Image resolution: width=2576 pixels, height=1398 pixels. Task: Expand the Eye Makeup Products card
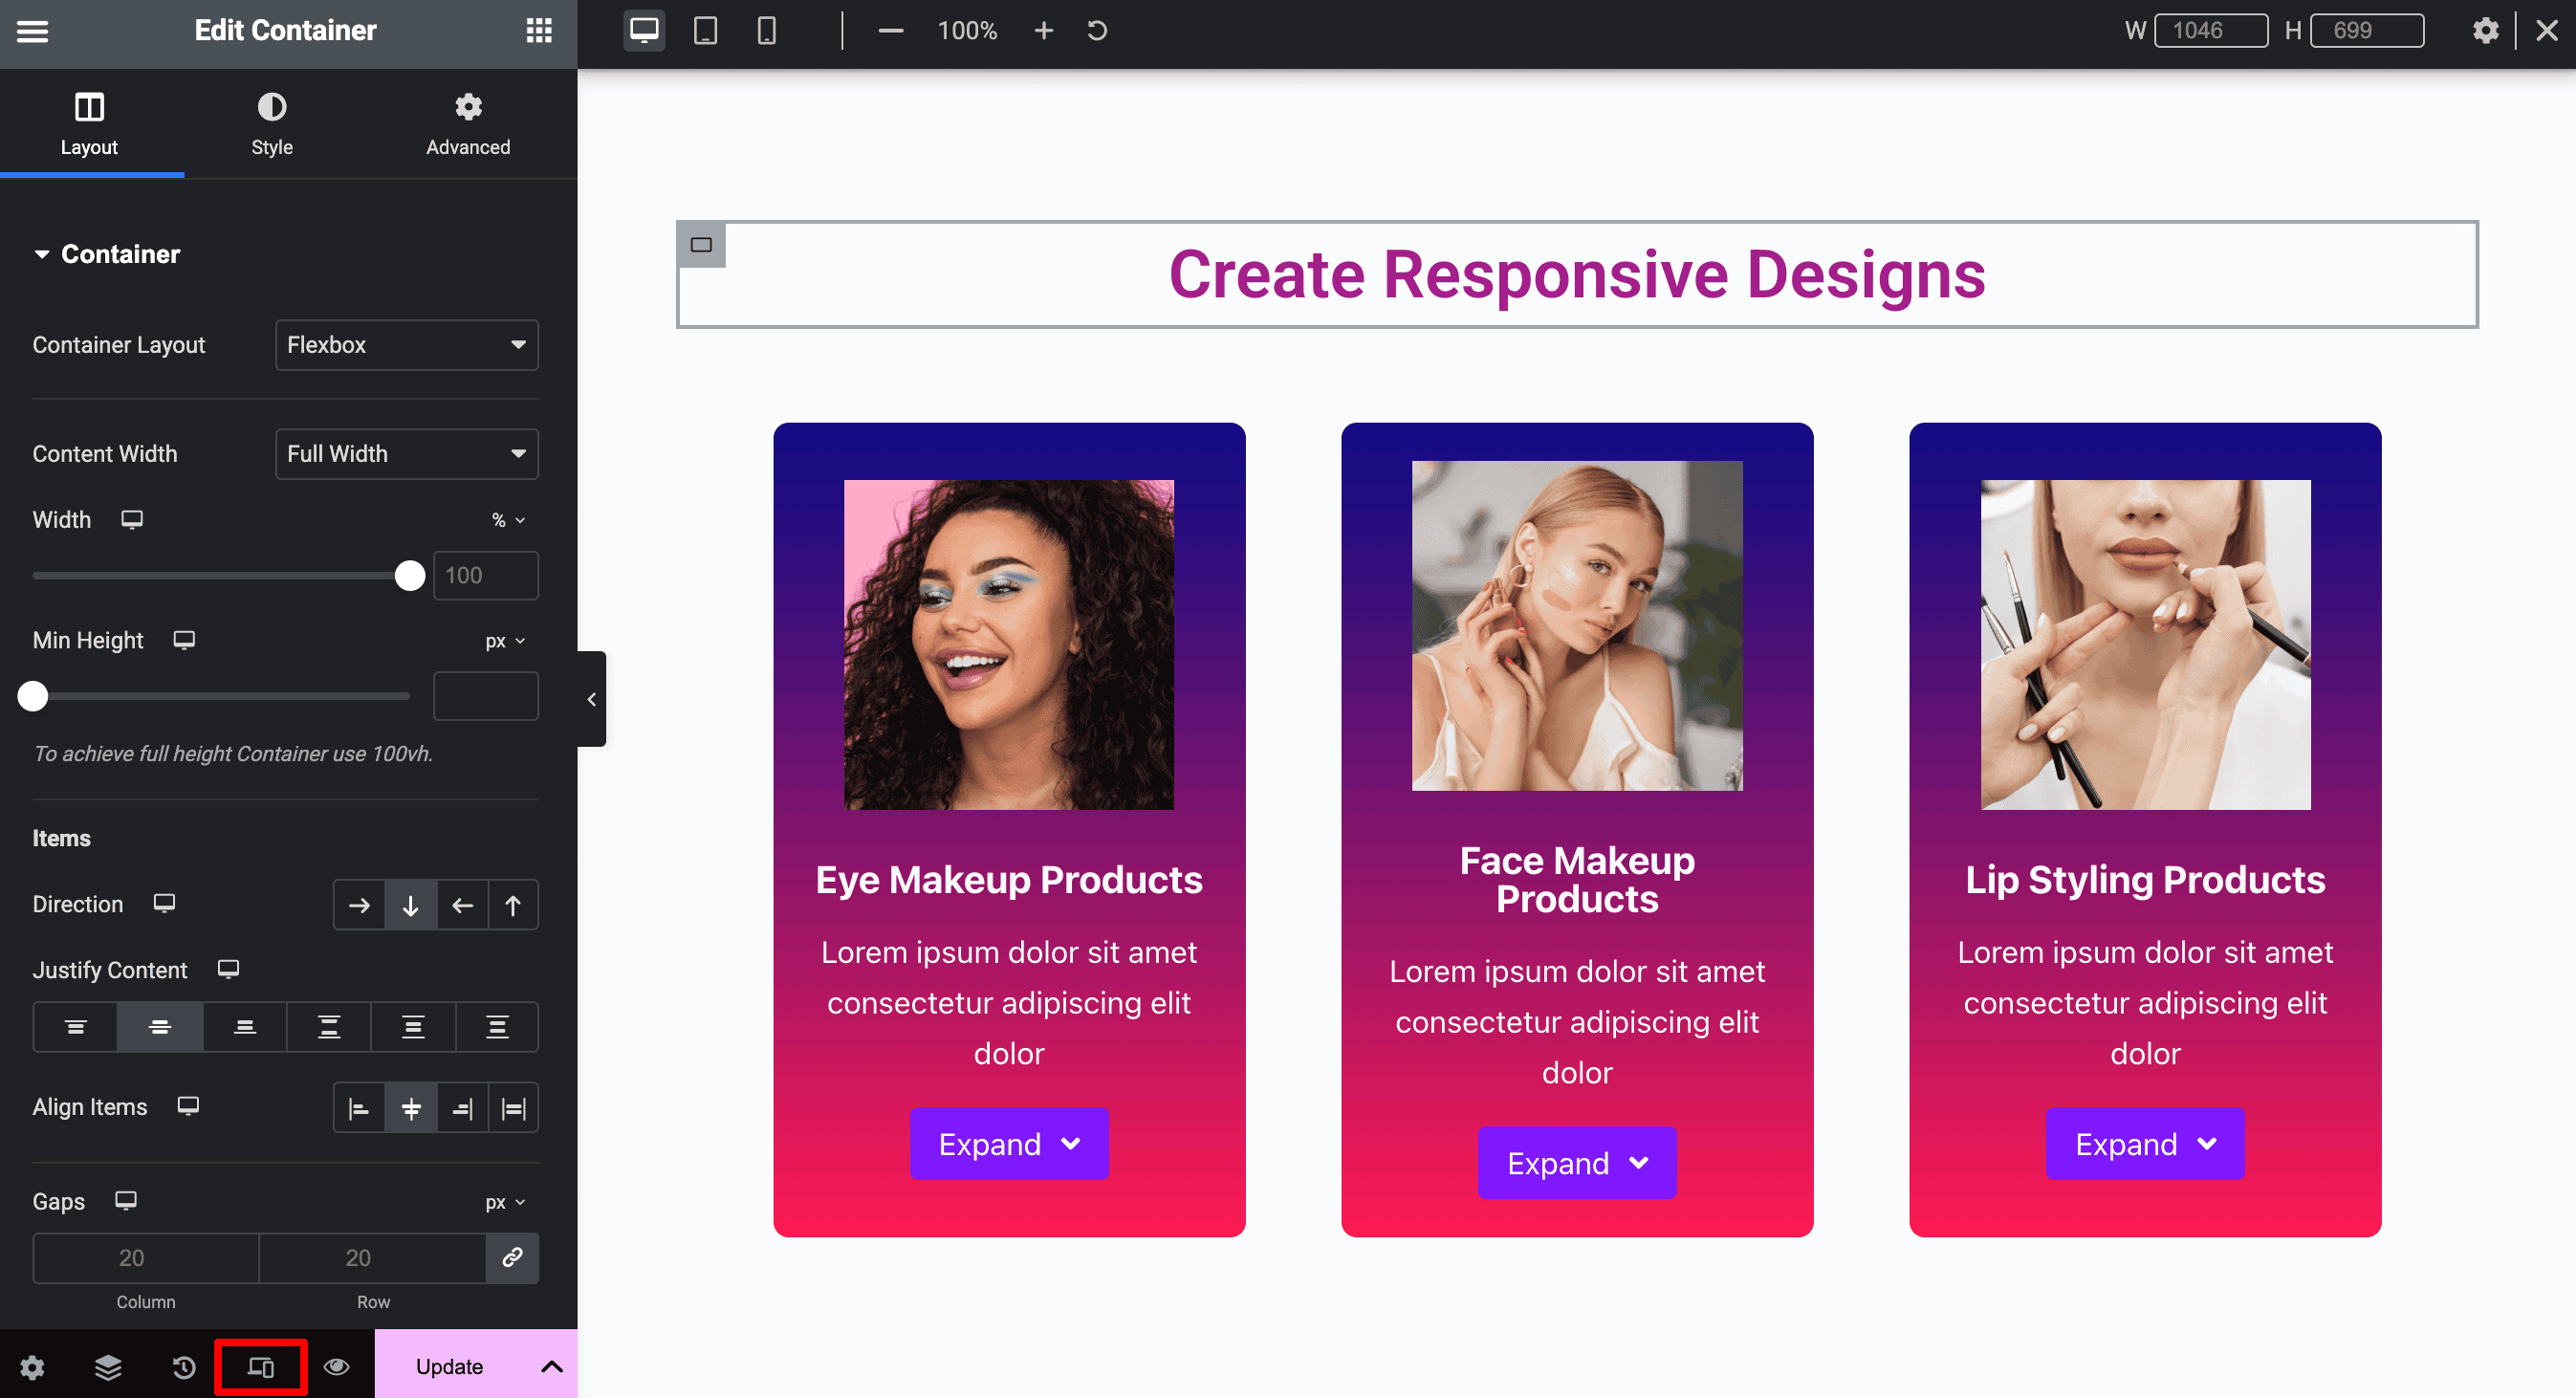click(1009, 1143)
